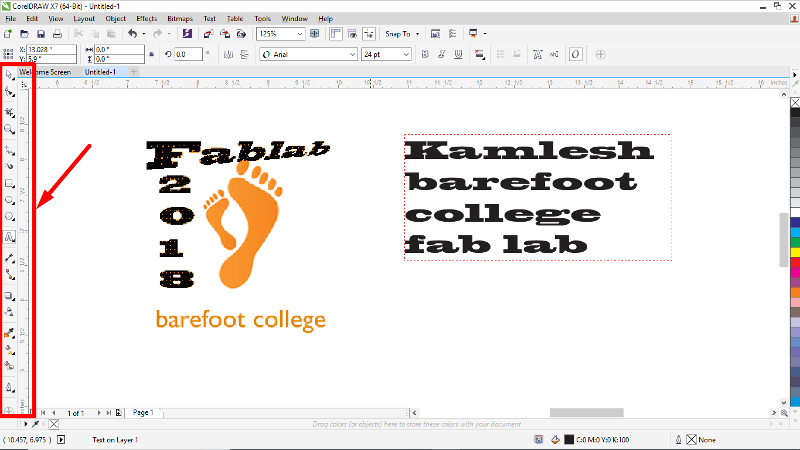Select the Ellipse tool
Viewport: 800px width, 450px height.
9,200
